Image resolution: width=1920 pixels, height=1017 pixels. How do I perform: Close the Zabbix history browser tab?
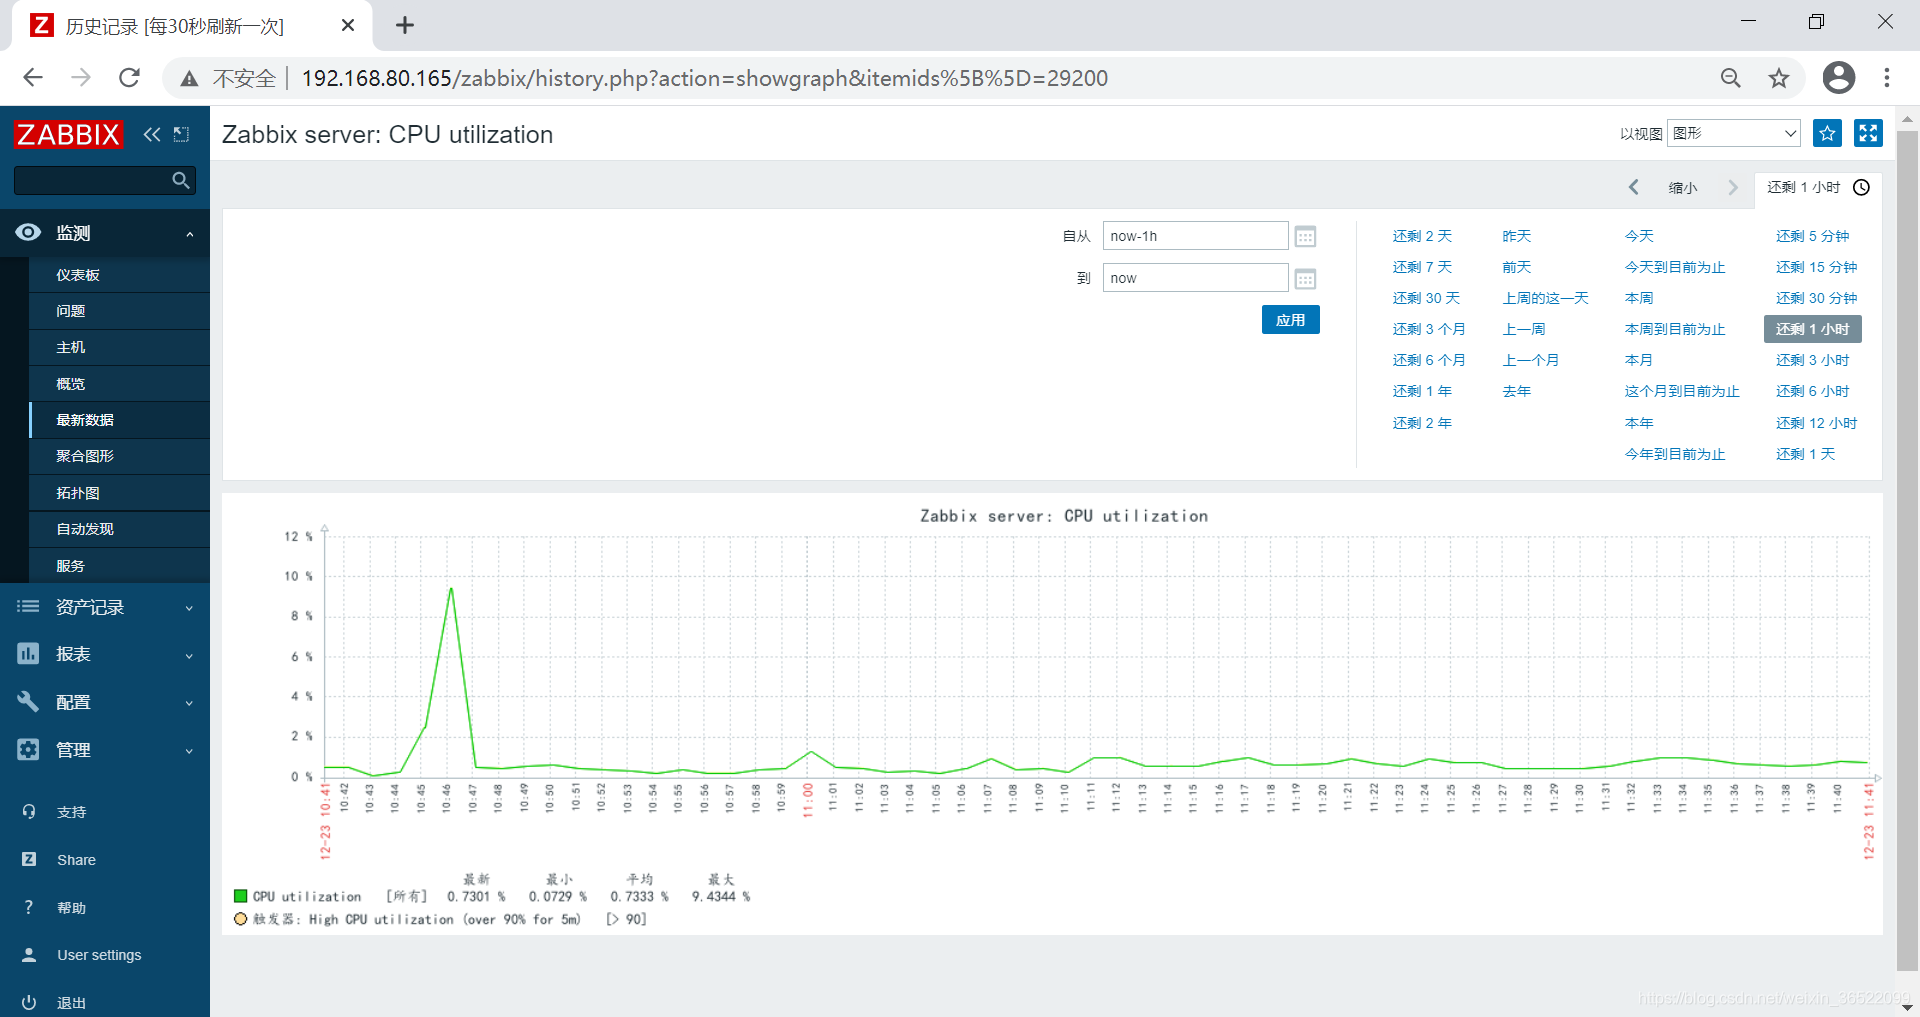pos(348,25)
